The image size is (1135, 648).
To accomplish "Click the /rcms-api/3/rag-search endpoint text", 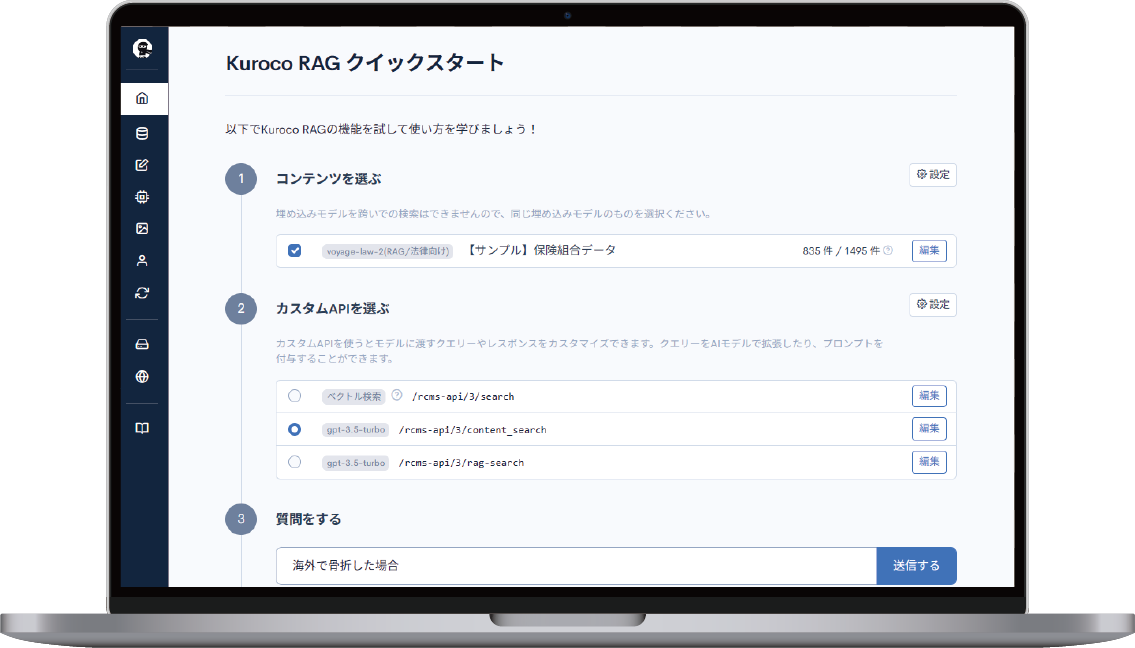I will [462, 463].
